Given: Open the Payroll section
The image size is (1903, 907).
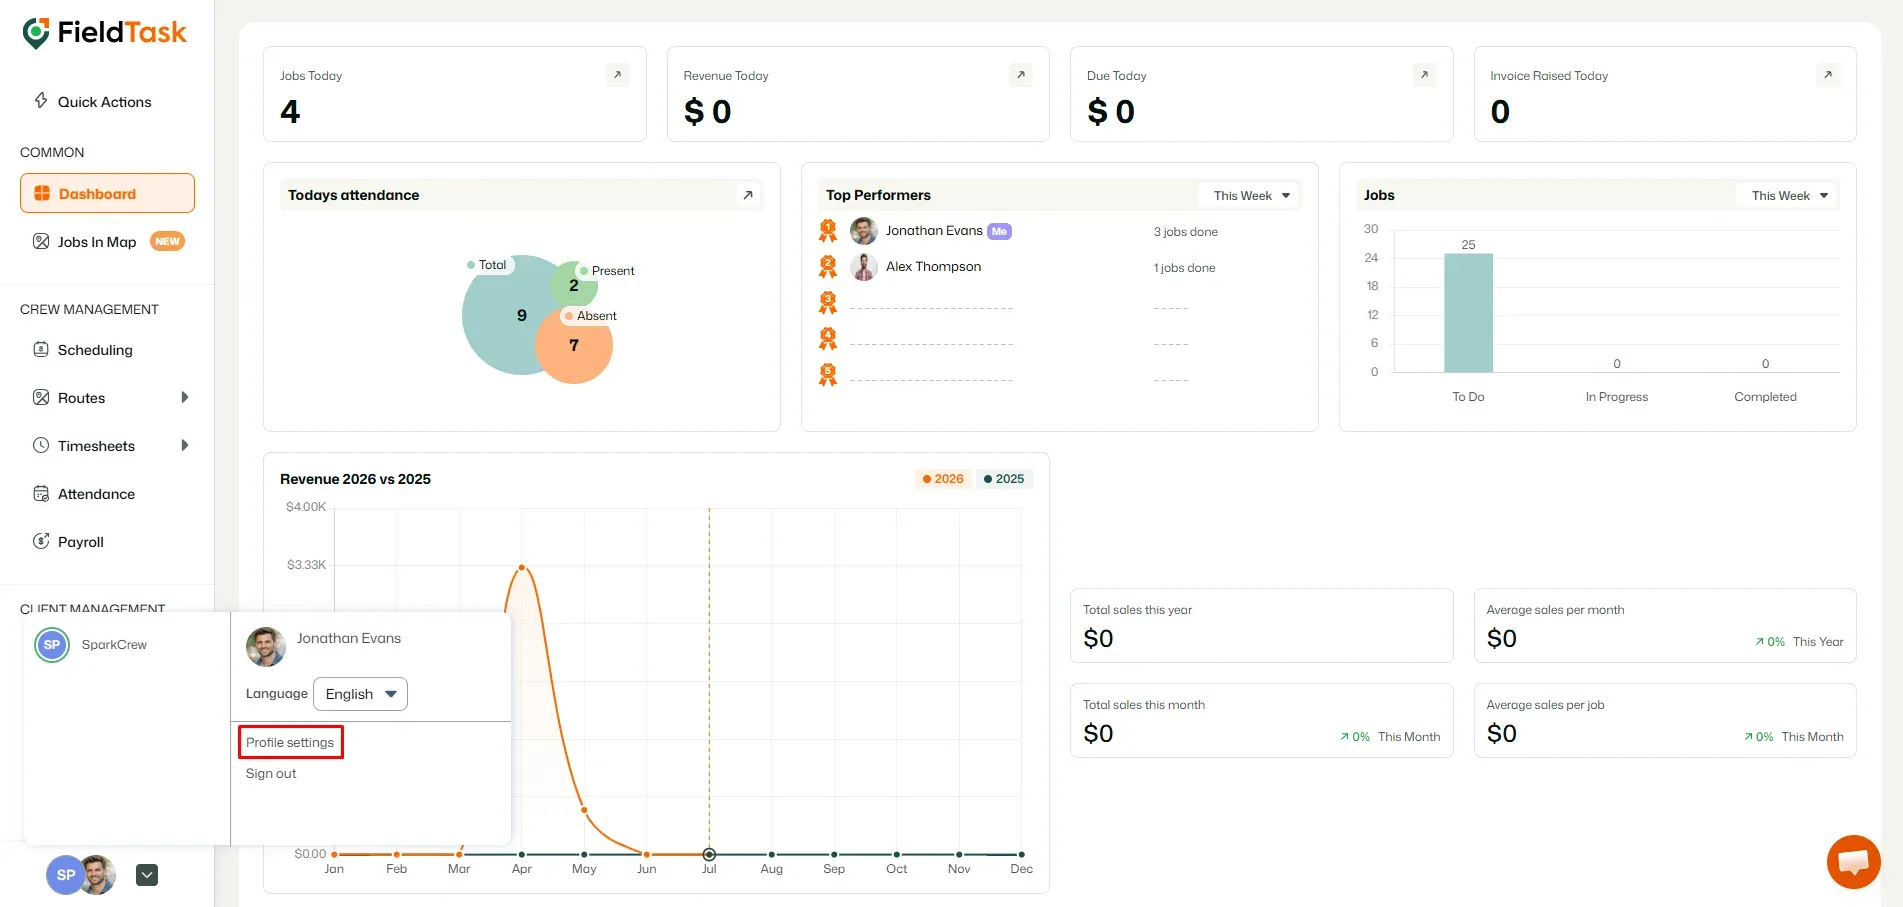Looking at the screenshot, I should pos(81,542).
